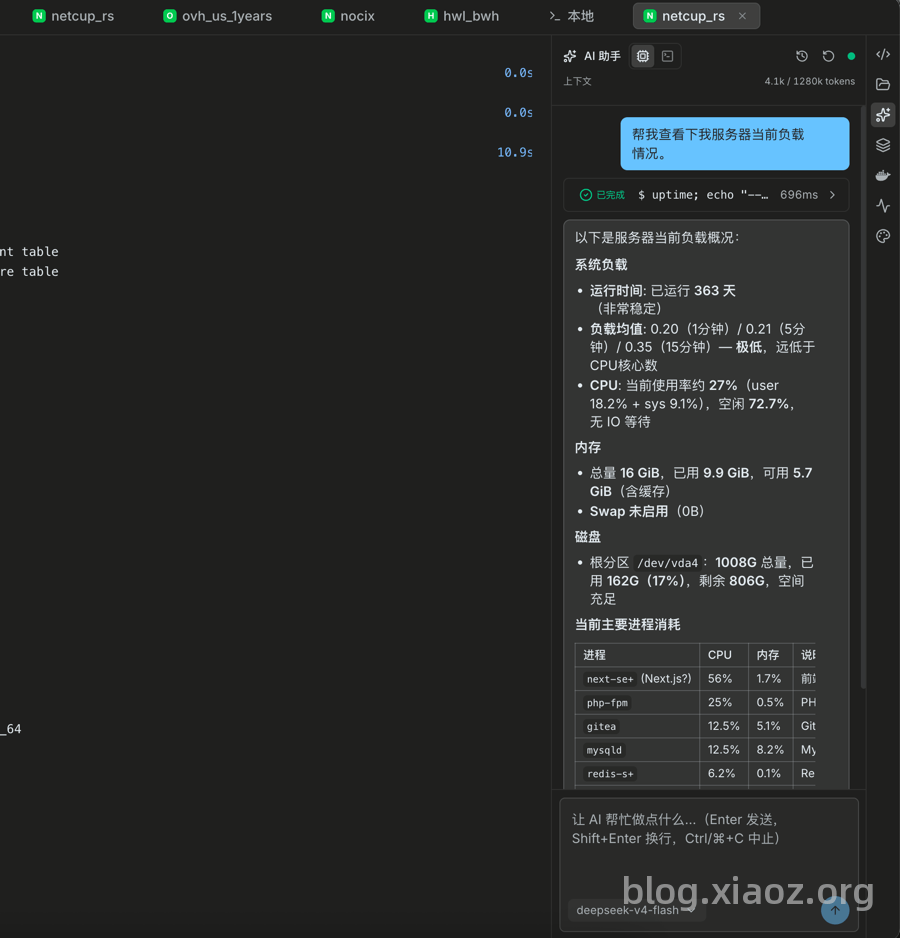Click the green connection status dot
This screenshot has height=938, width=900.
pos(852,56)
